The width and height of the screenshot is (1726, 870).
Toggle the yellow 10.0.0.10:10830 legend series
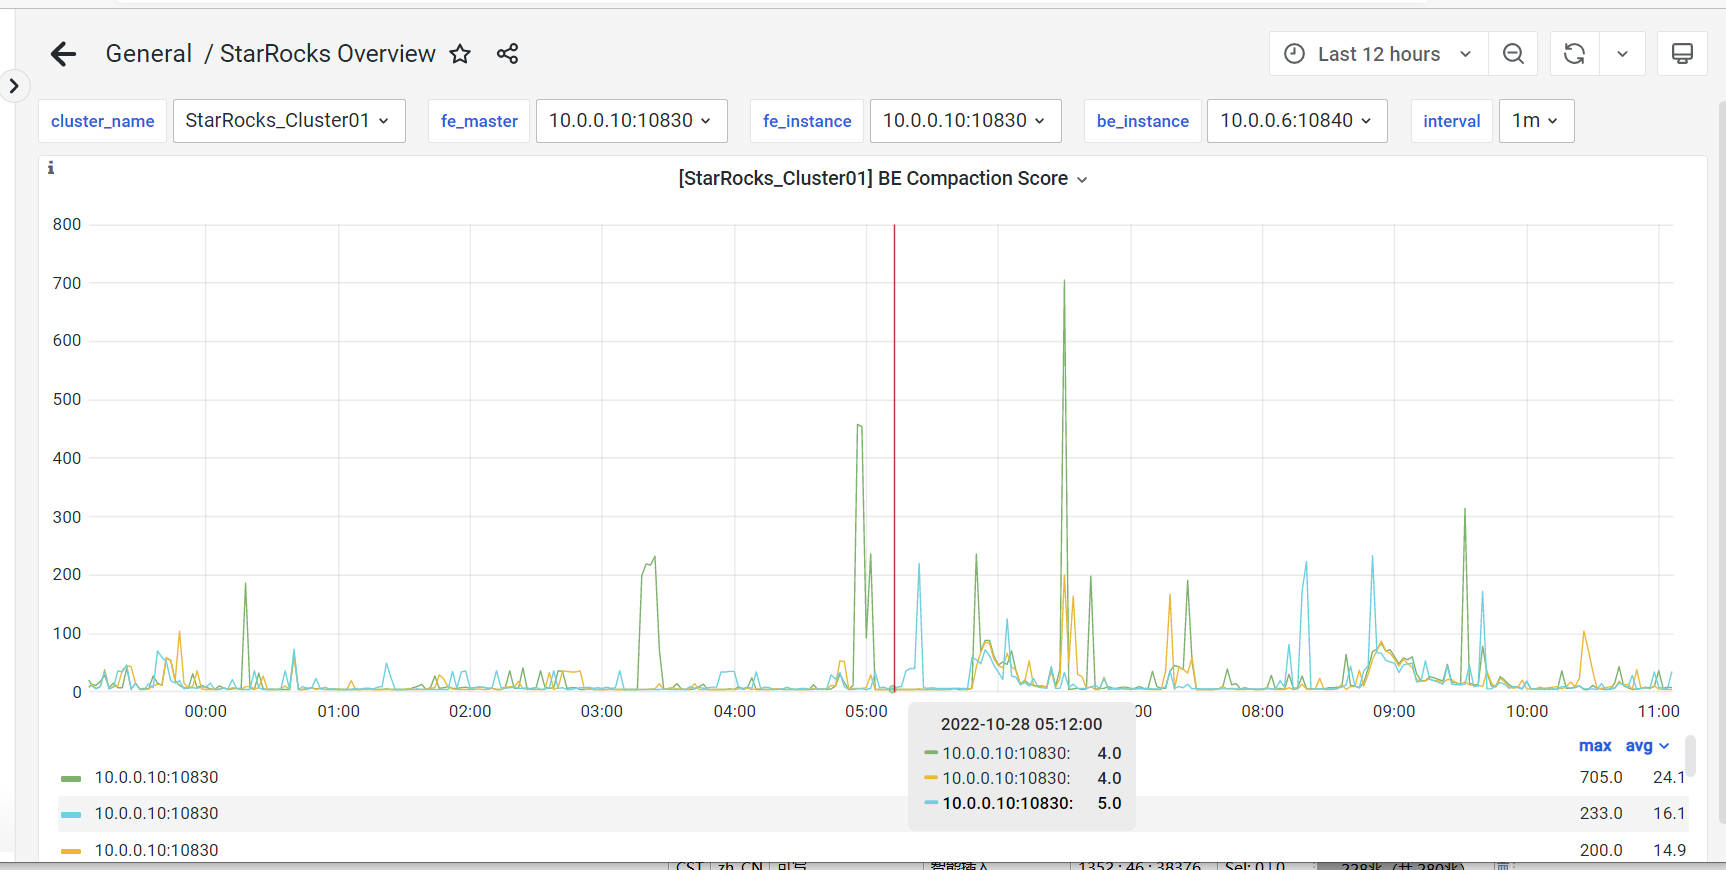click(x=156, y=849)
